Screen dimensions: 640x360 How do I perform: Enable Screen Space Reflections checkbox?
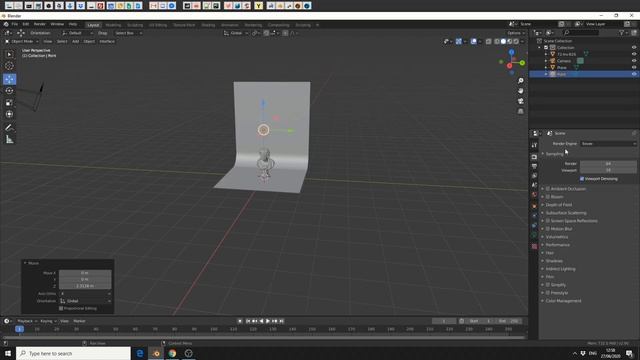point(548,221)
